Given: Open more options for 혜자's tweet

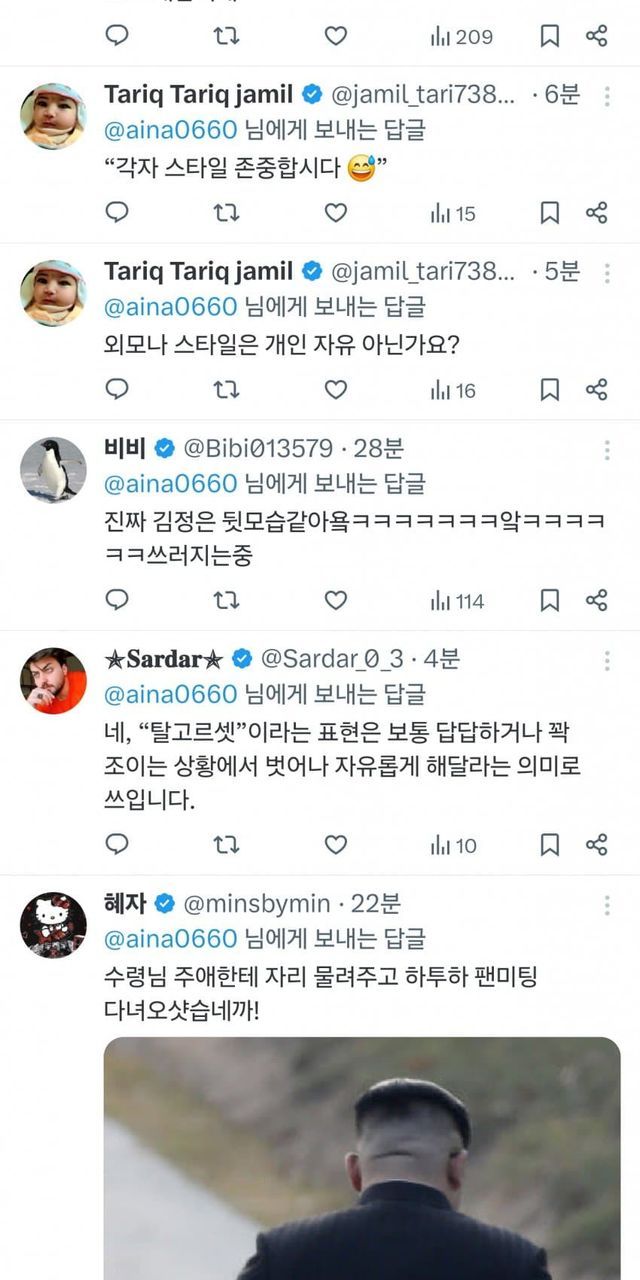Looking at the screenshot, I should tap(606, 905).
